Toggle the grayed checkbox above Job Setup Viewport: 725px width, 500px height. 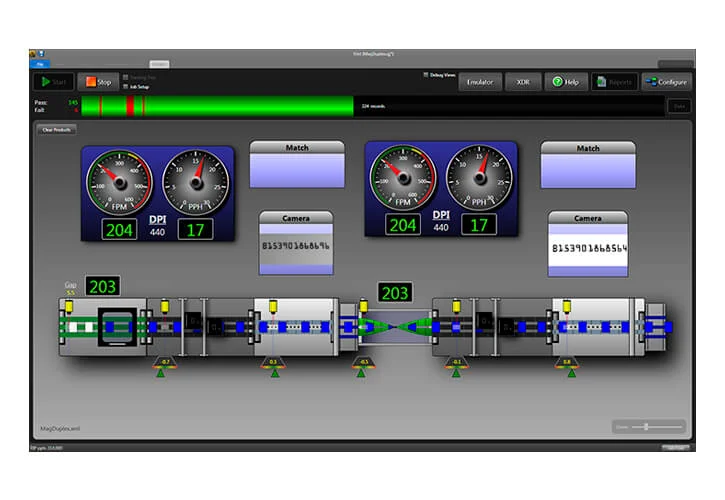click(125, 77)
